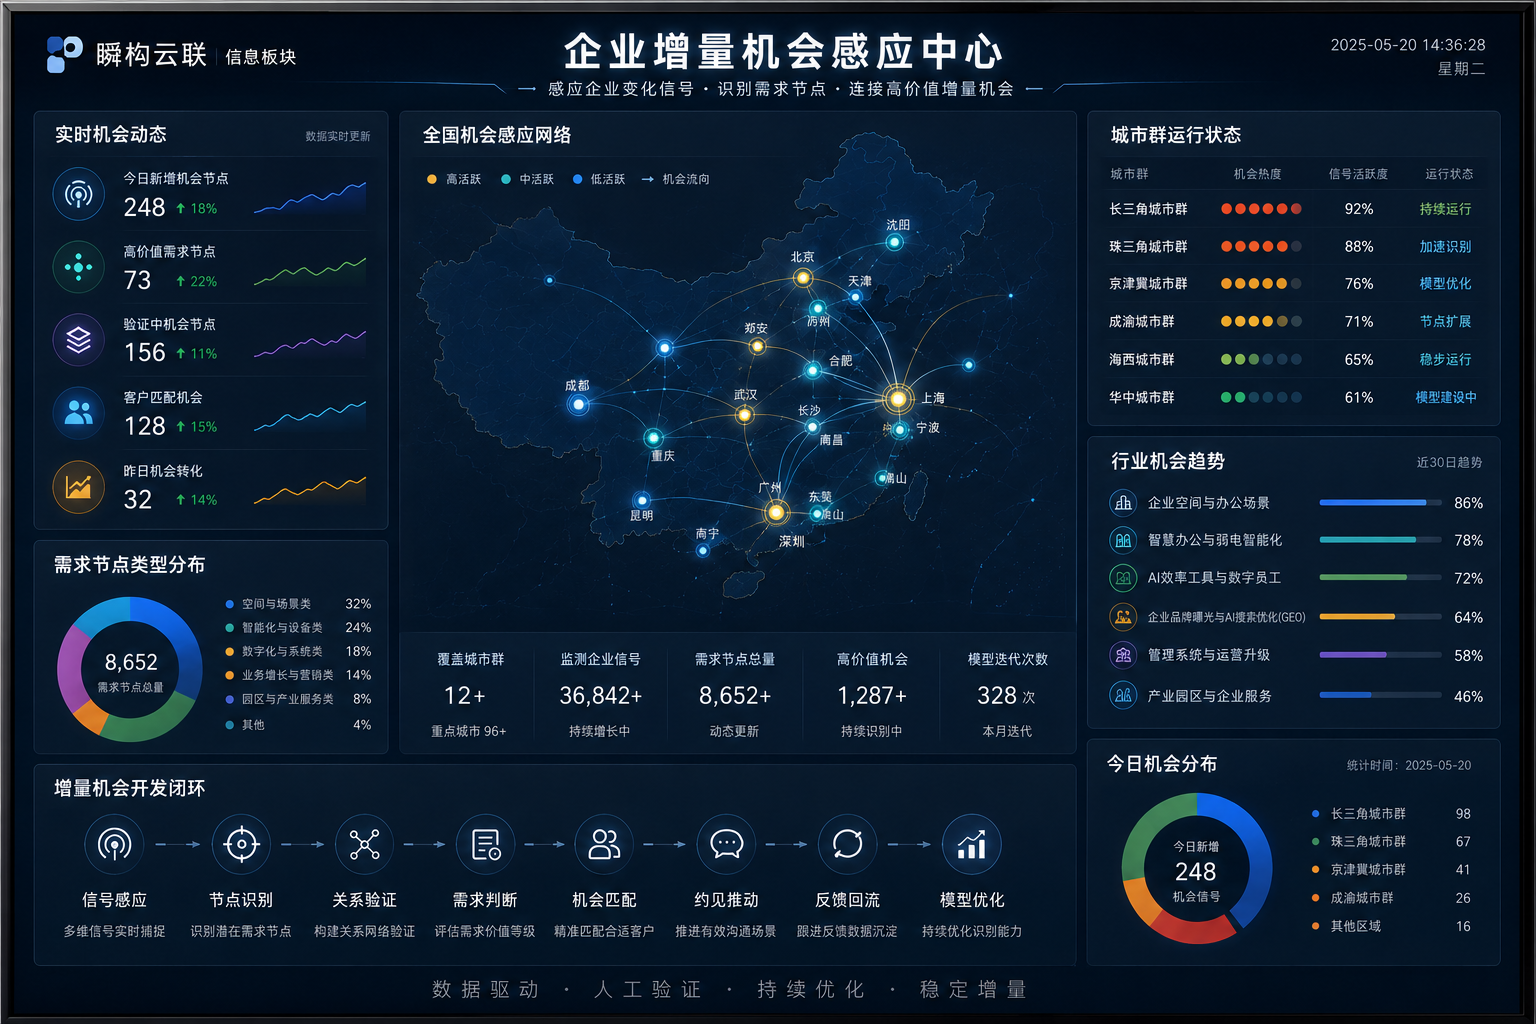Click the 机会匹配 users icon
This screenshot has width=1536, height=1024.
pyautogui.click(x=604, y=845)
